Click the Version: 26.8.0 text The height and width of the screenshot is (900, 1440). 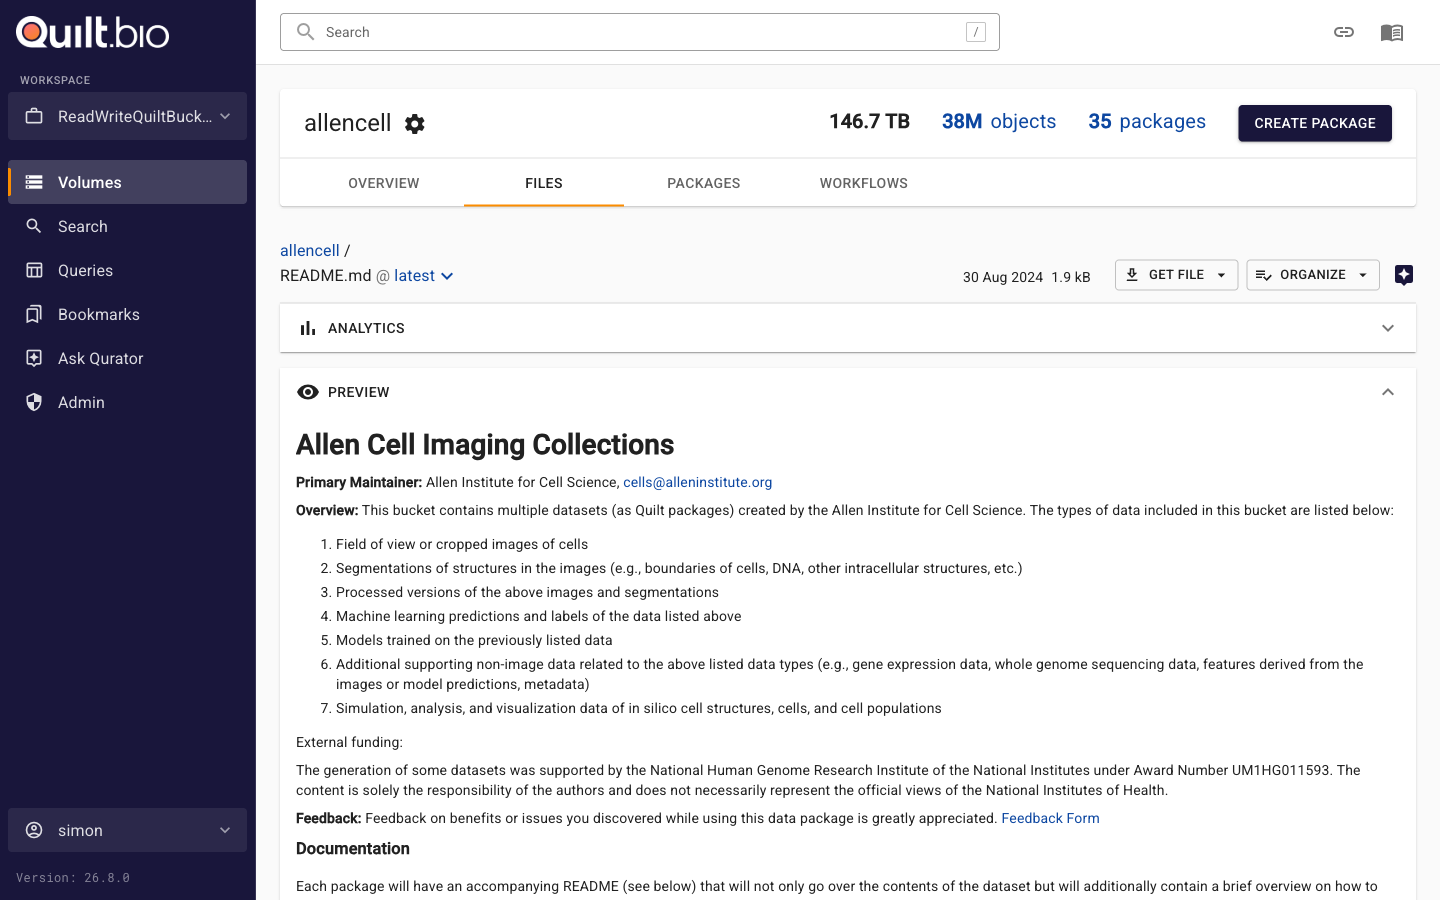tap(73, 878)
